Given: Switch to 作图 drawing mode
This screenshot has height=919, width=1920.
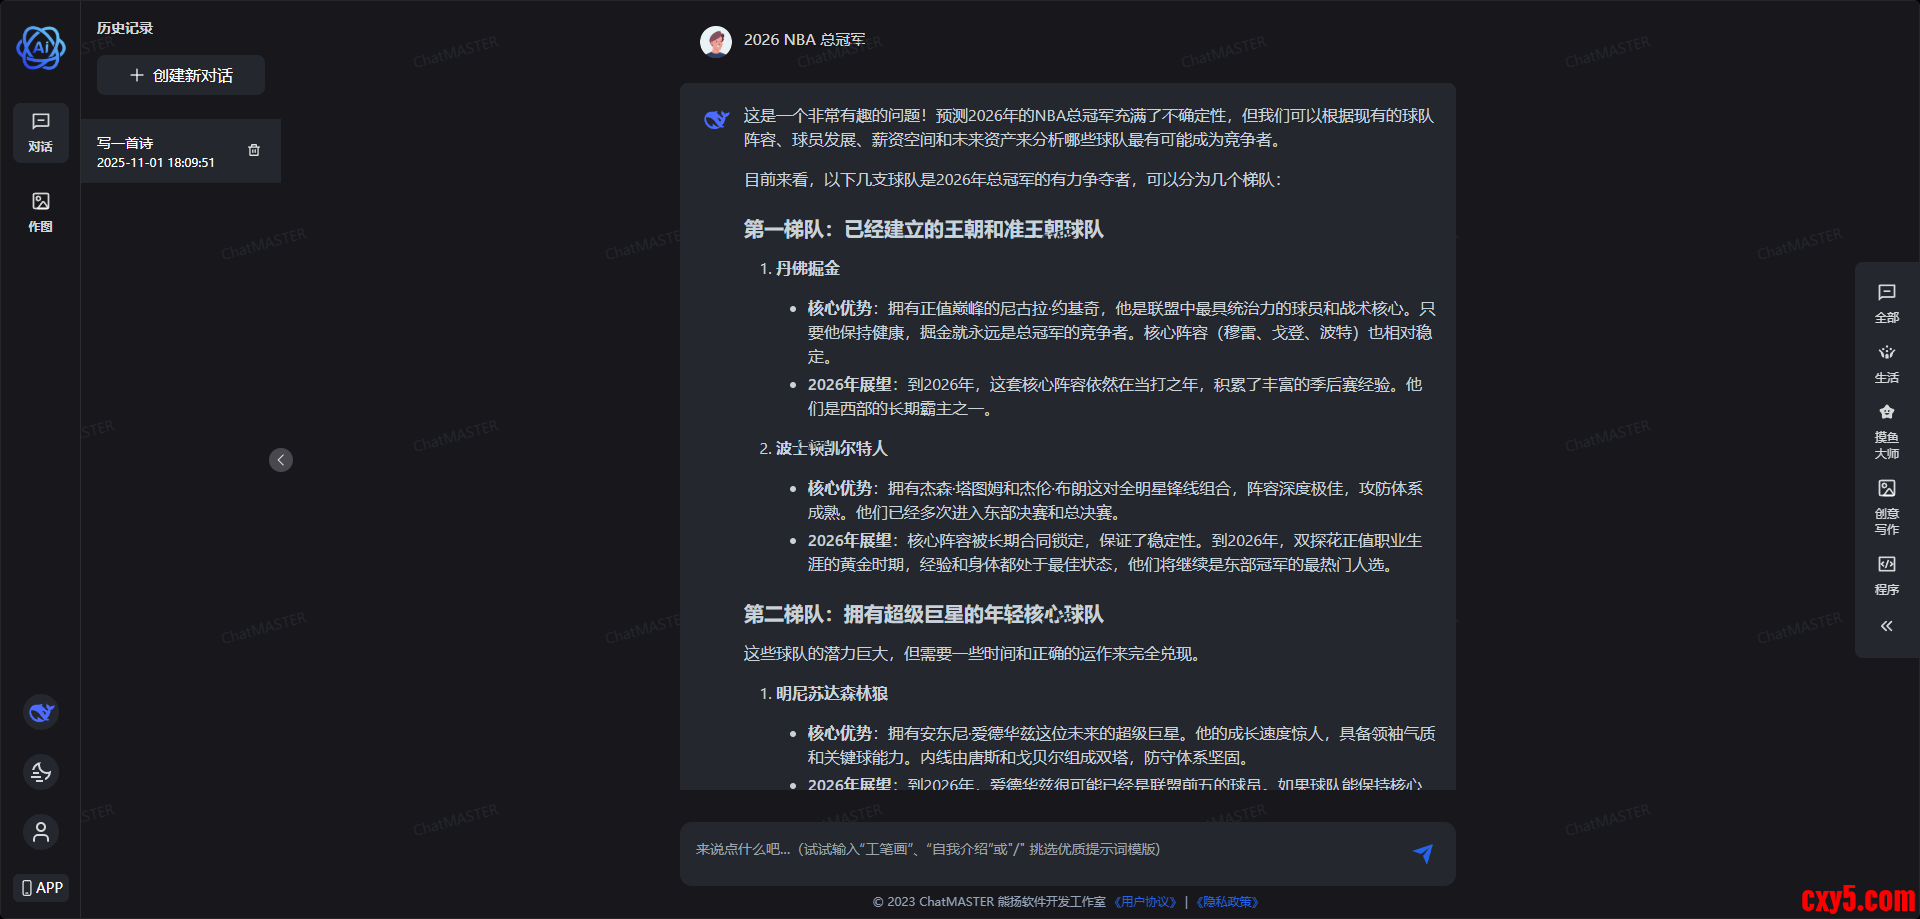Looking at the screenshot, I should (x=40, y=210).
